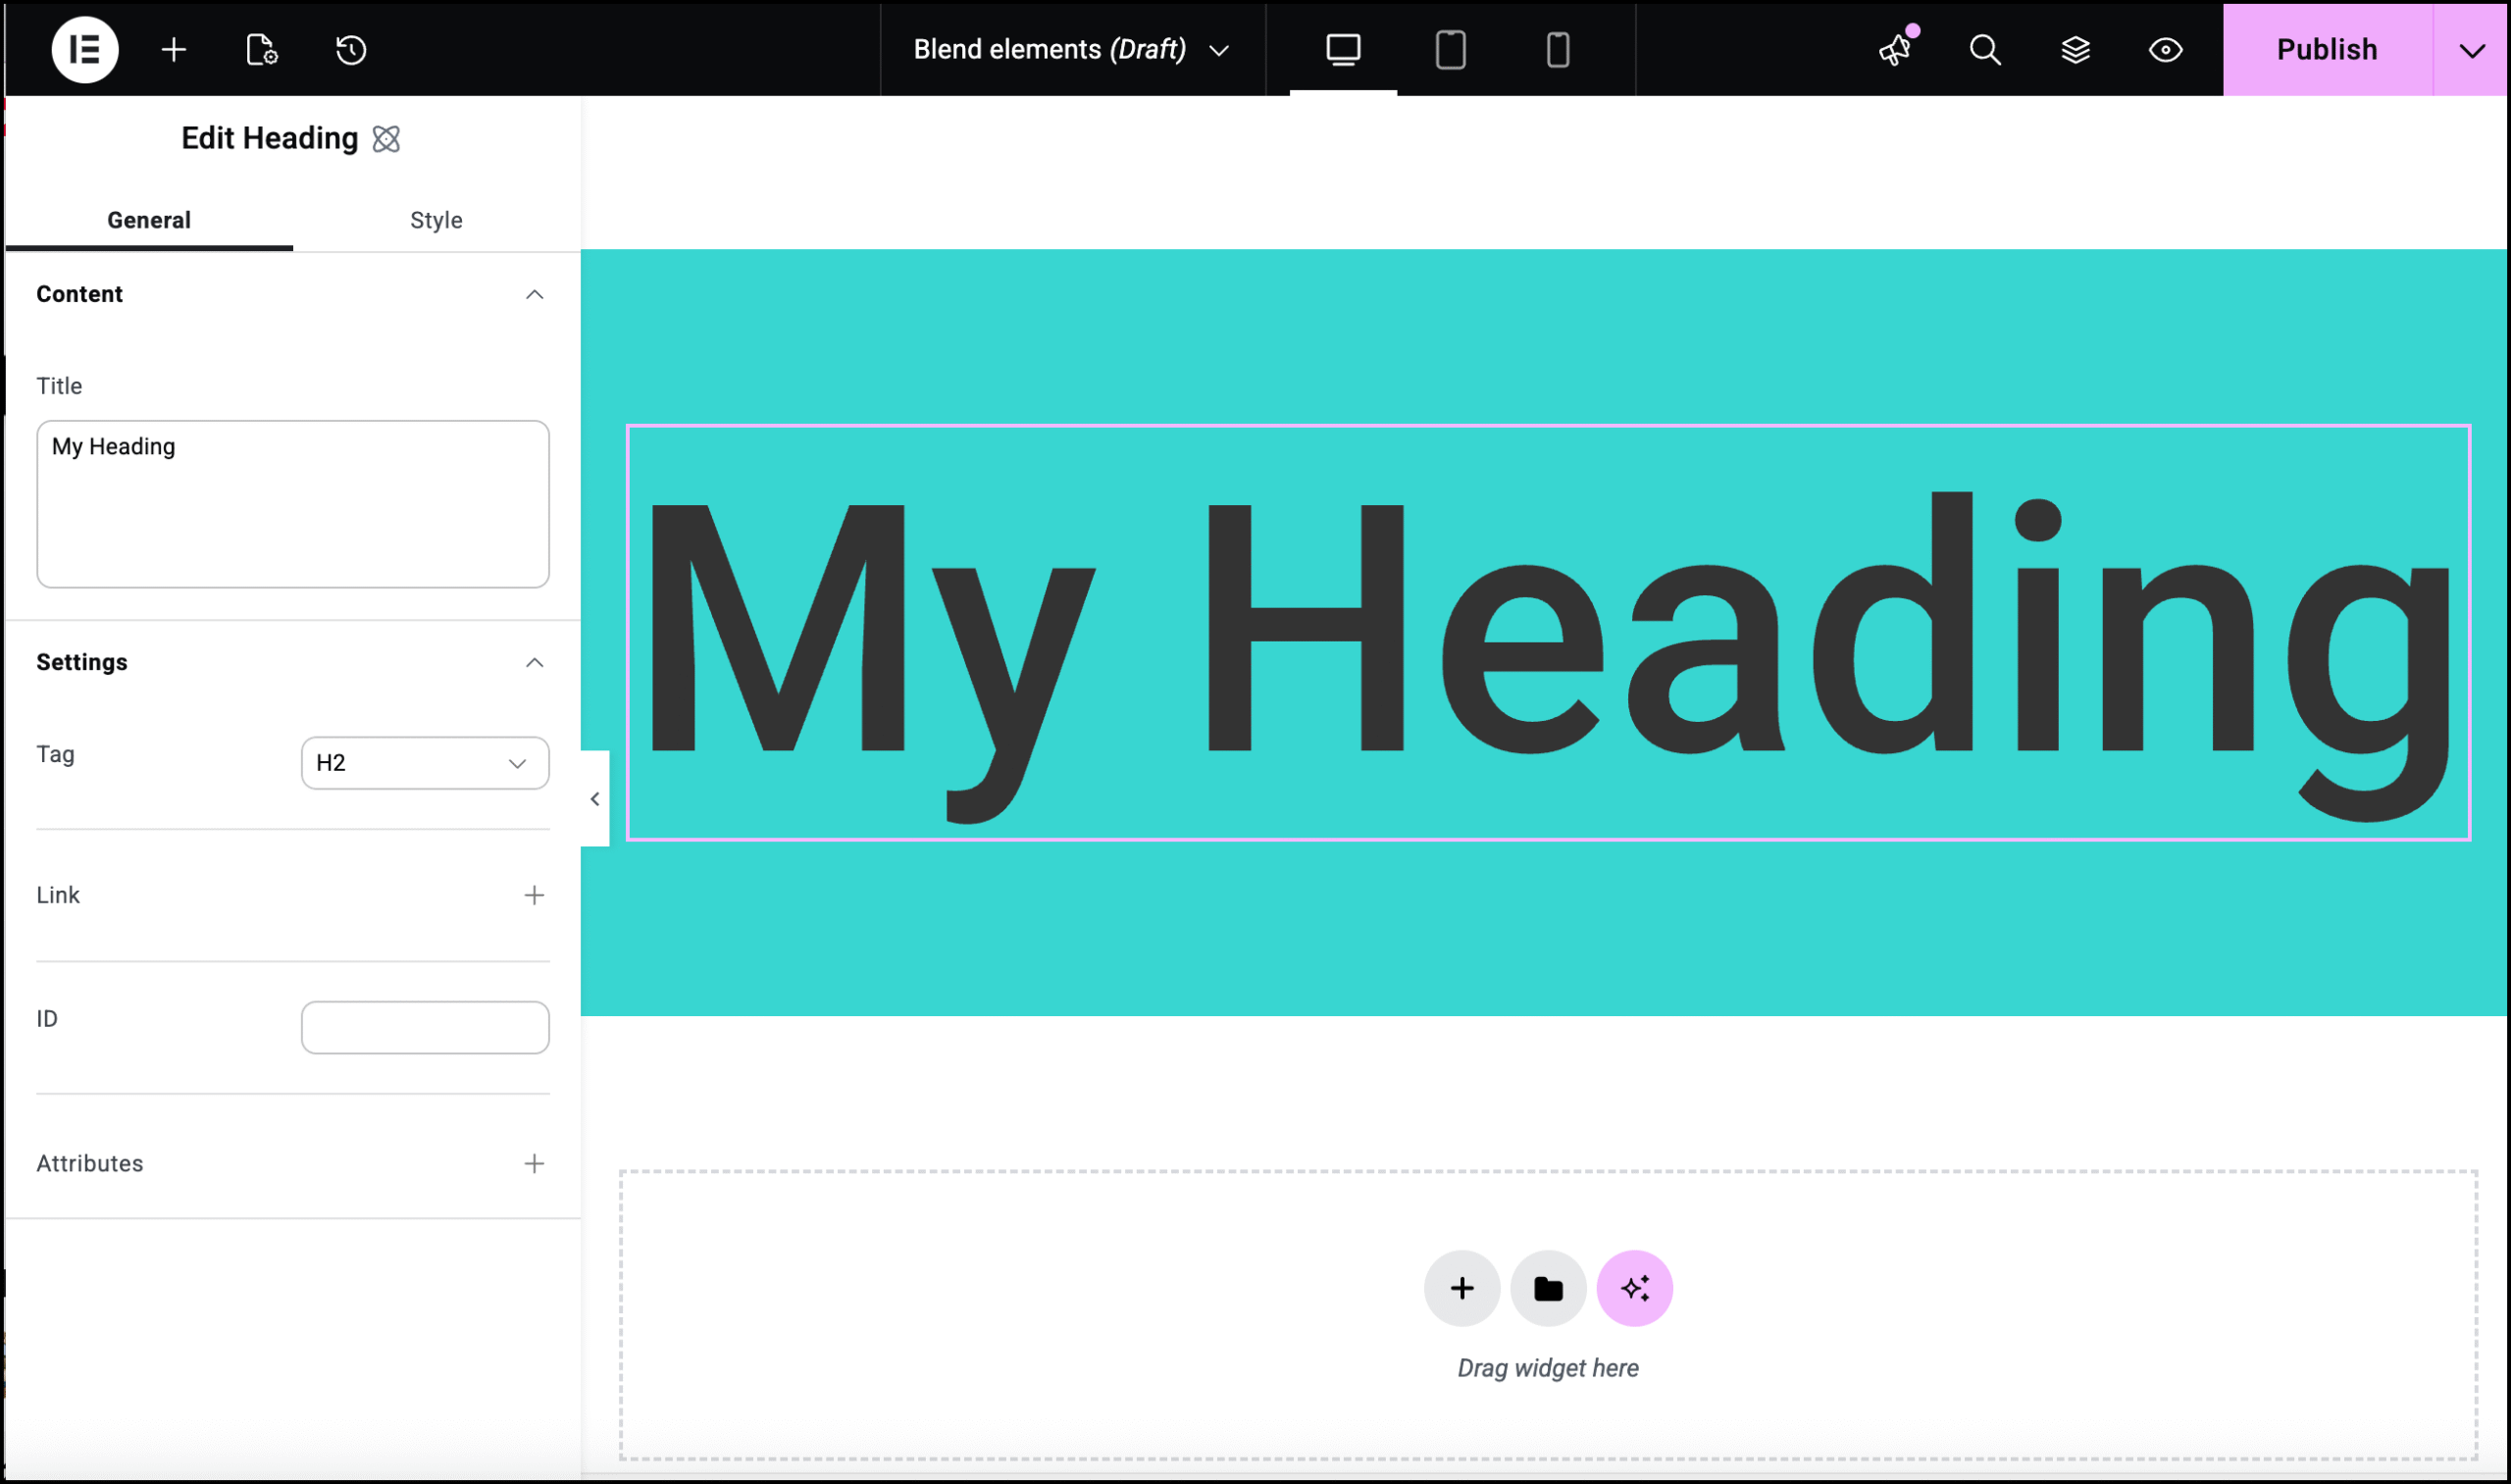Open the H2 Tag dropdown
2511x1484 pixels.
pyautogui.click(x=425, y=763)
